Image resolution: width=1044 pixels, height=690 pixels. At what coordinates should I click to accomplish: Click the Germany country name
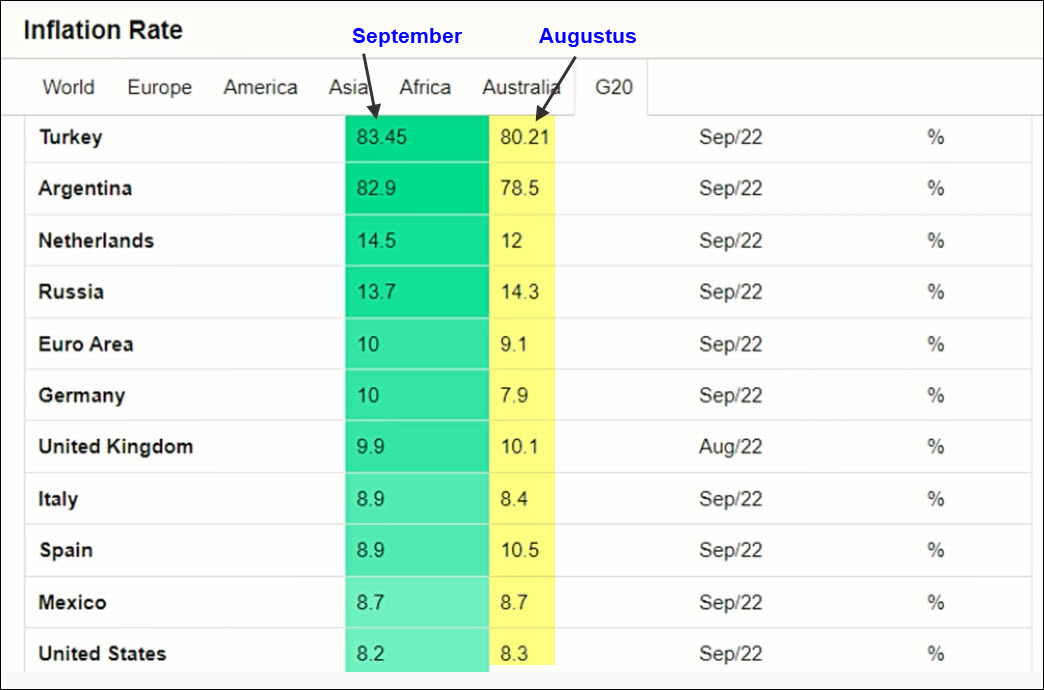click(82, 395)
